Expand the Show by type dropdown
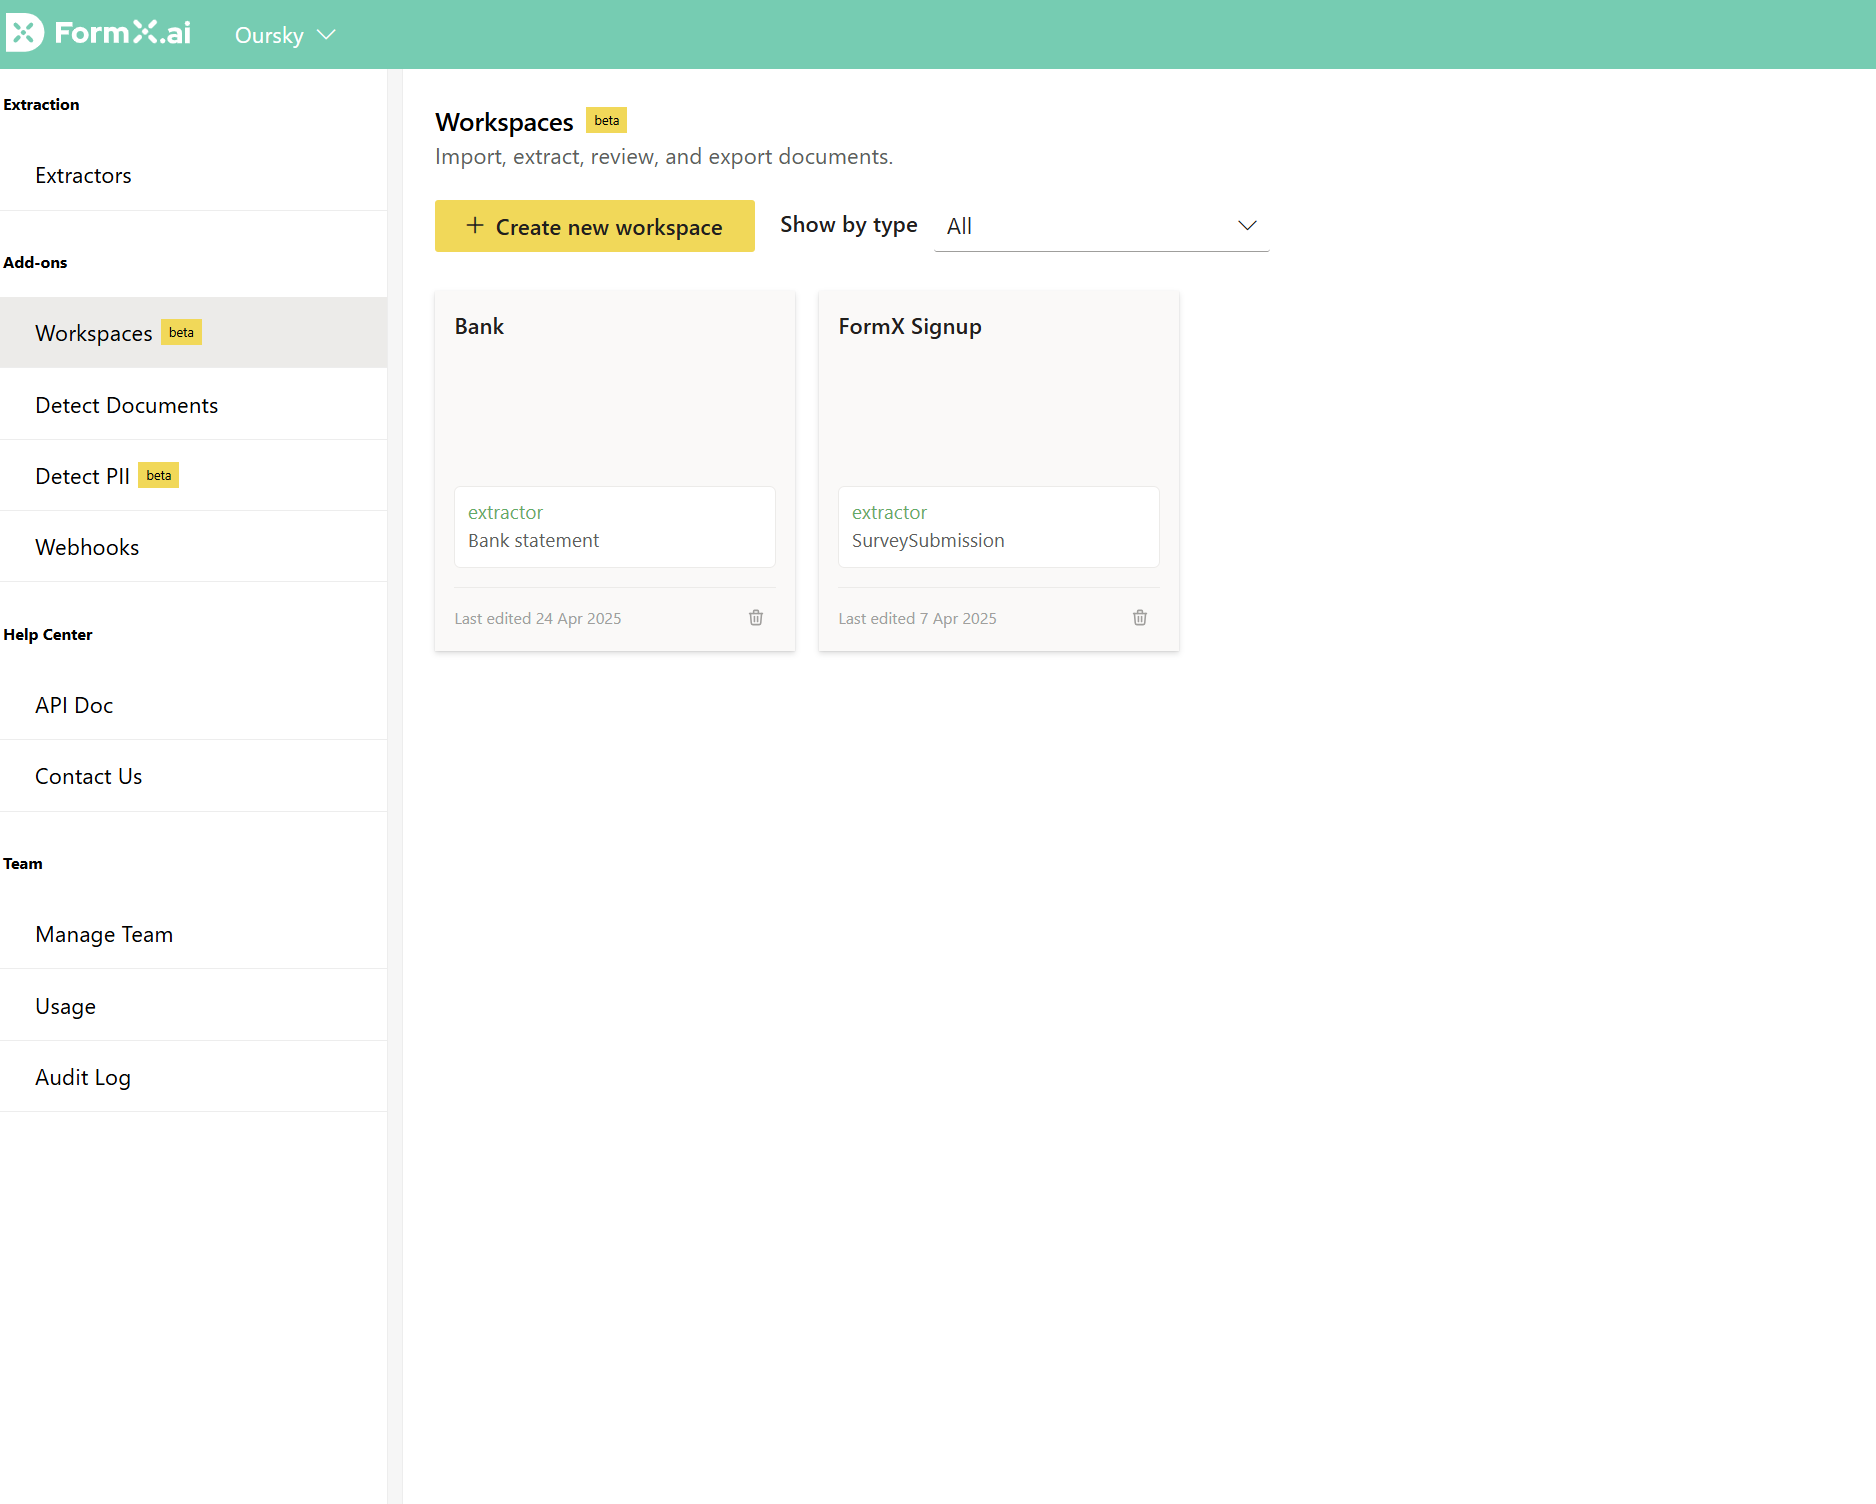The height and width of the screenshot is (1504, 1876). (1101, 226)
